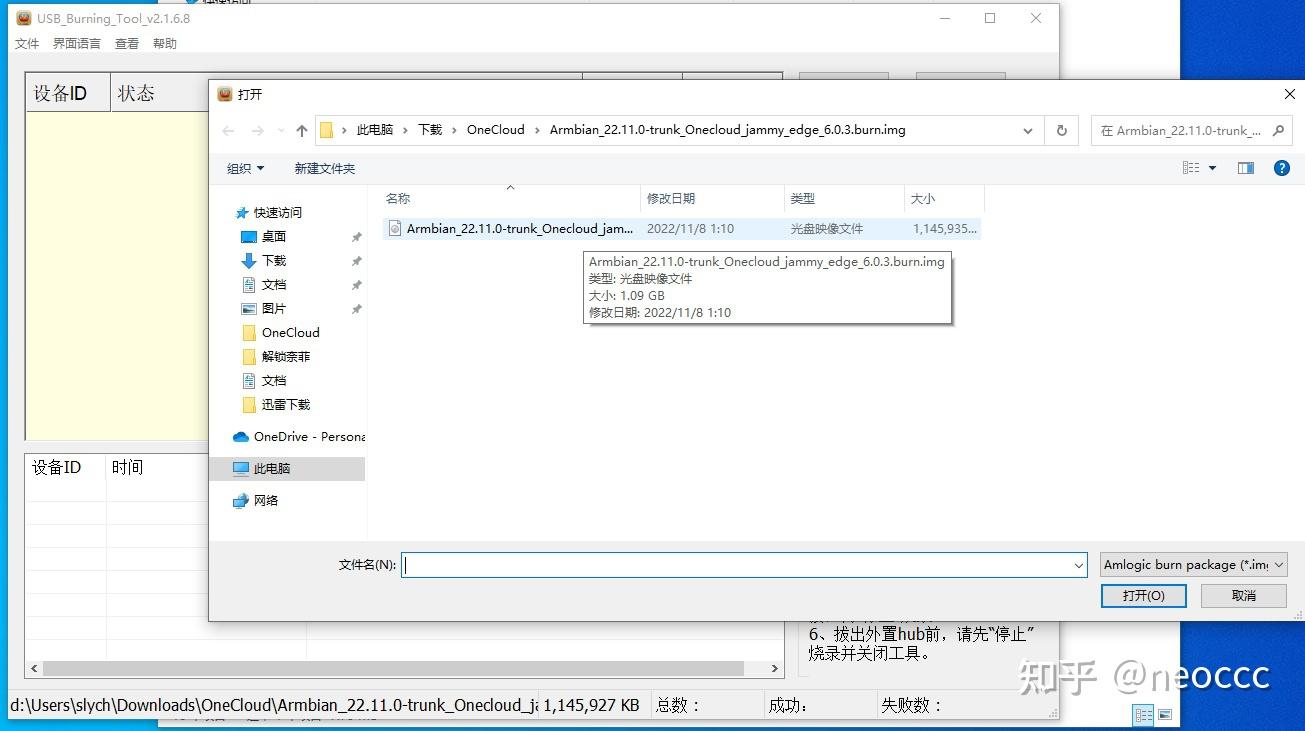
Task: Click 下载 in the address breadcrumb
Action: [430, 130]
